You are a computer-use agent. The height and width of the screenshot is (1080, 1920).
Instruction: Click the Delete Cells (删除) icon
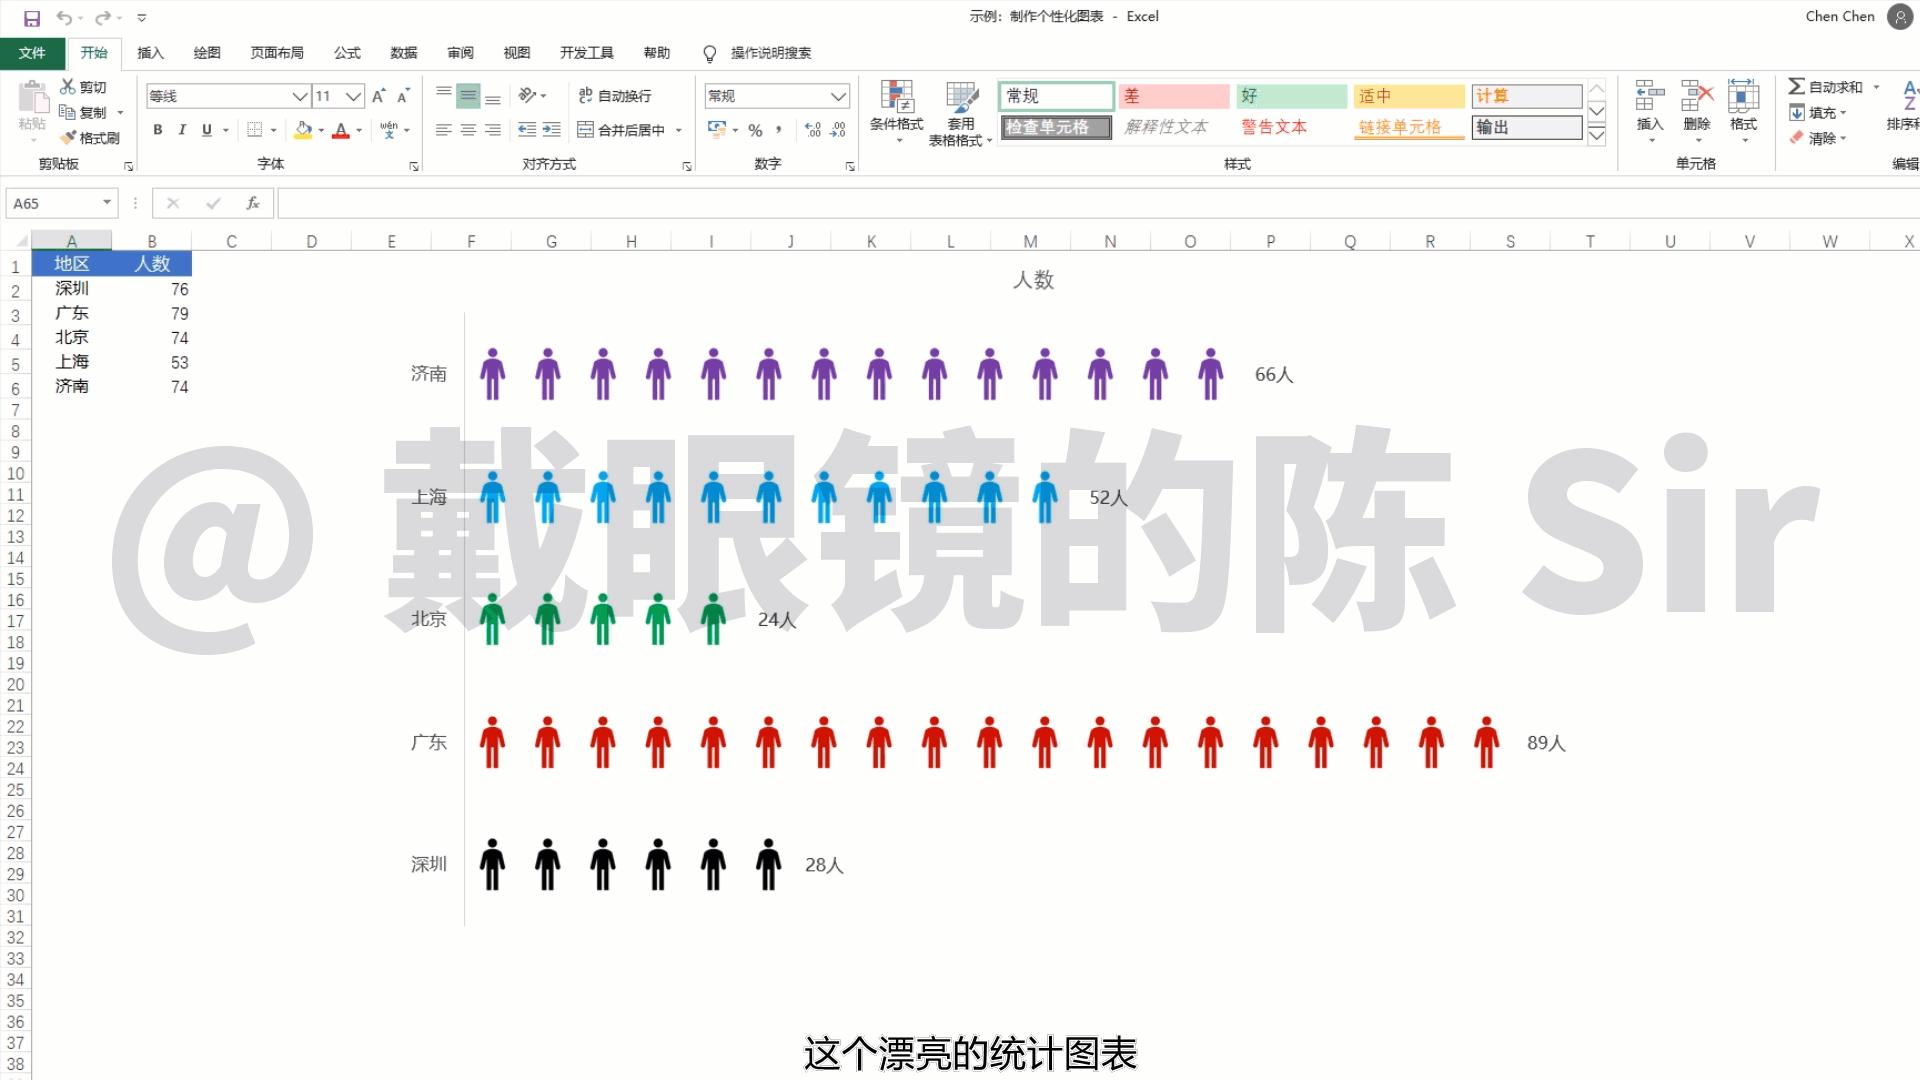coord(1695,112)
